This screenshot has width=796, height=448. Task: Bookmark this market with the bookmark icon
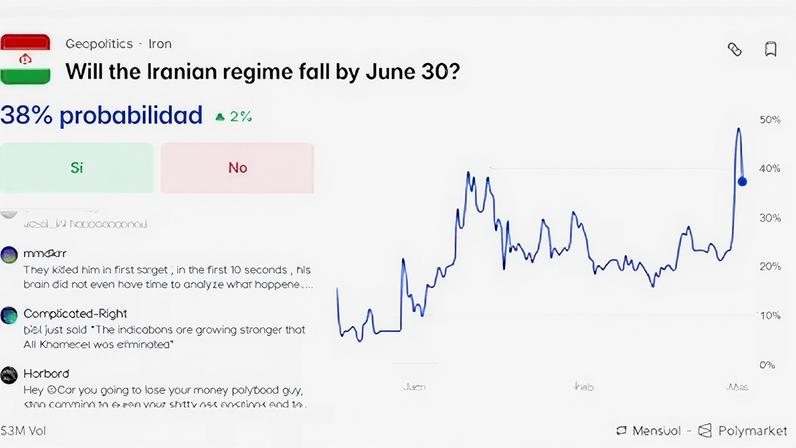(x=770, y=49)
